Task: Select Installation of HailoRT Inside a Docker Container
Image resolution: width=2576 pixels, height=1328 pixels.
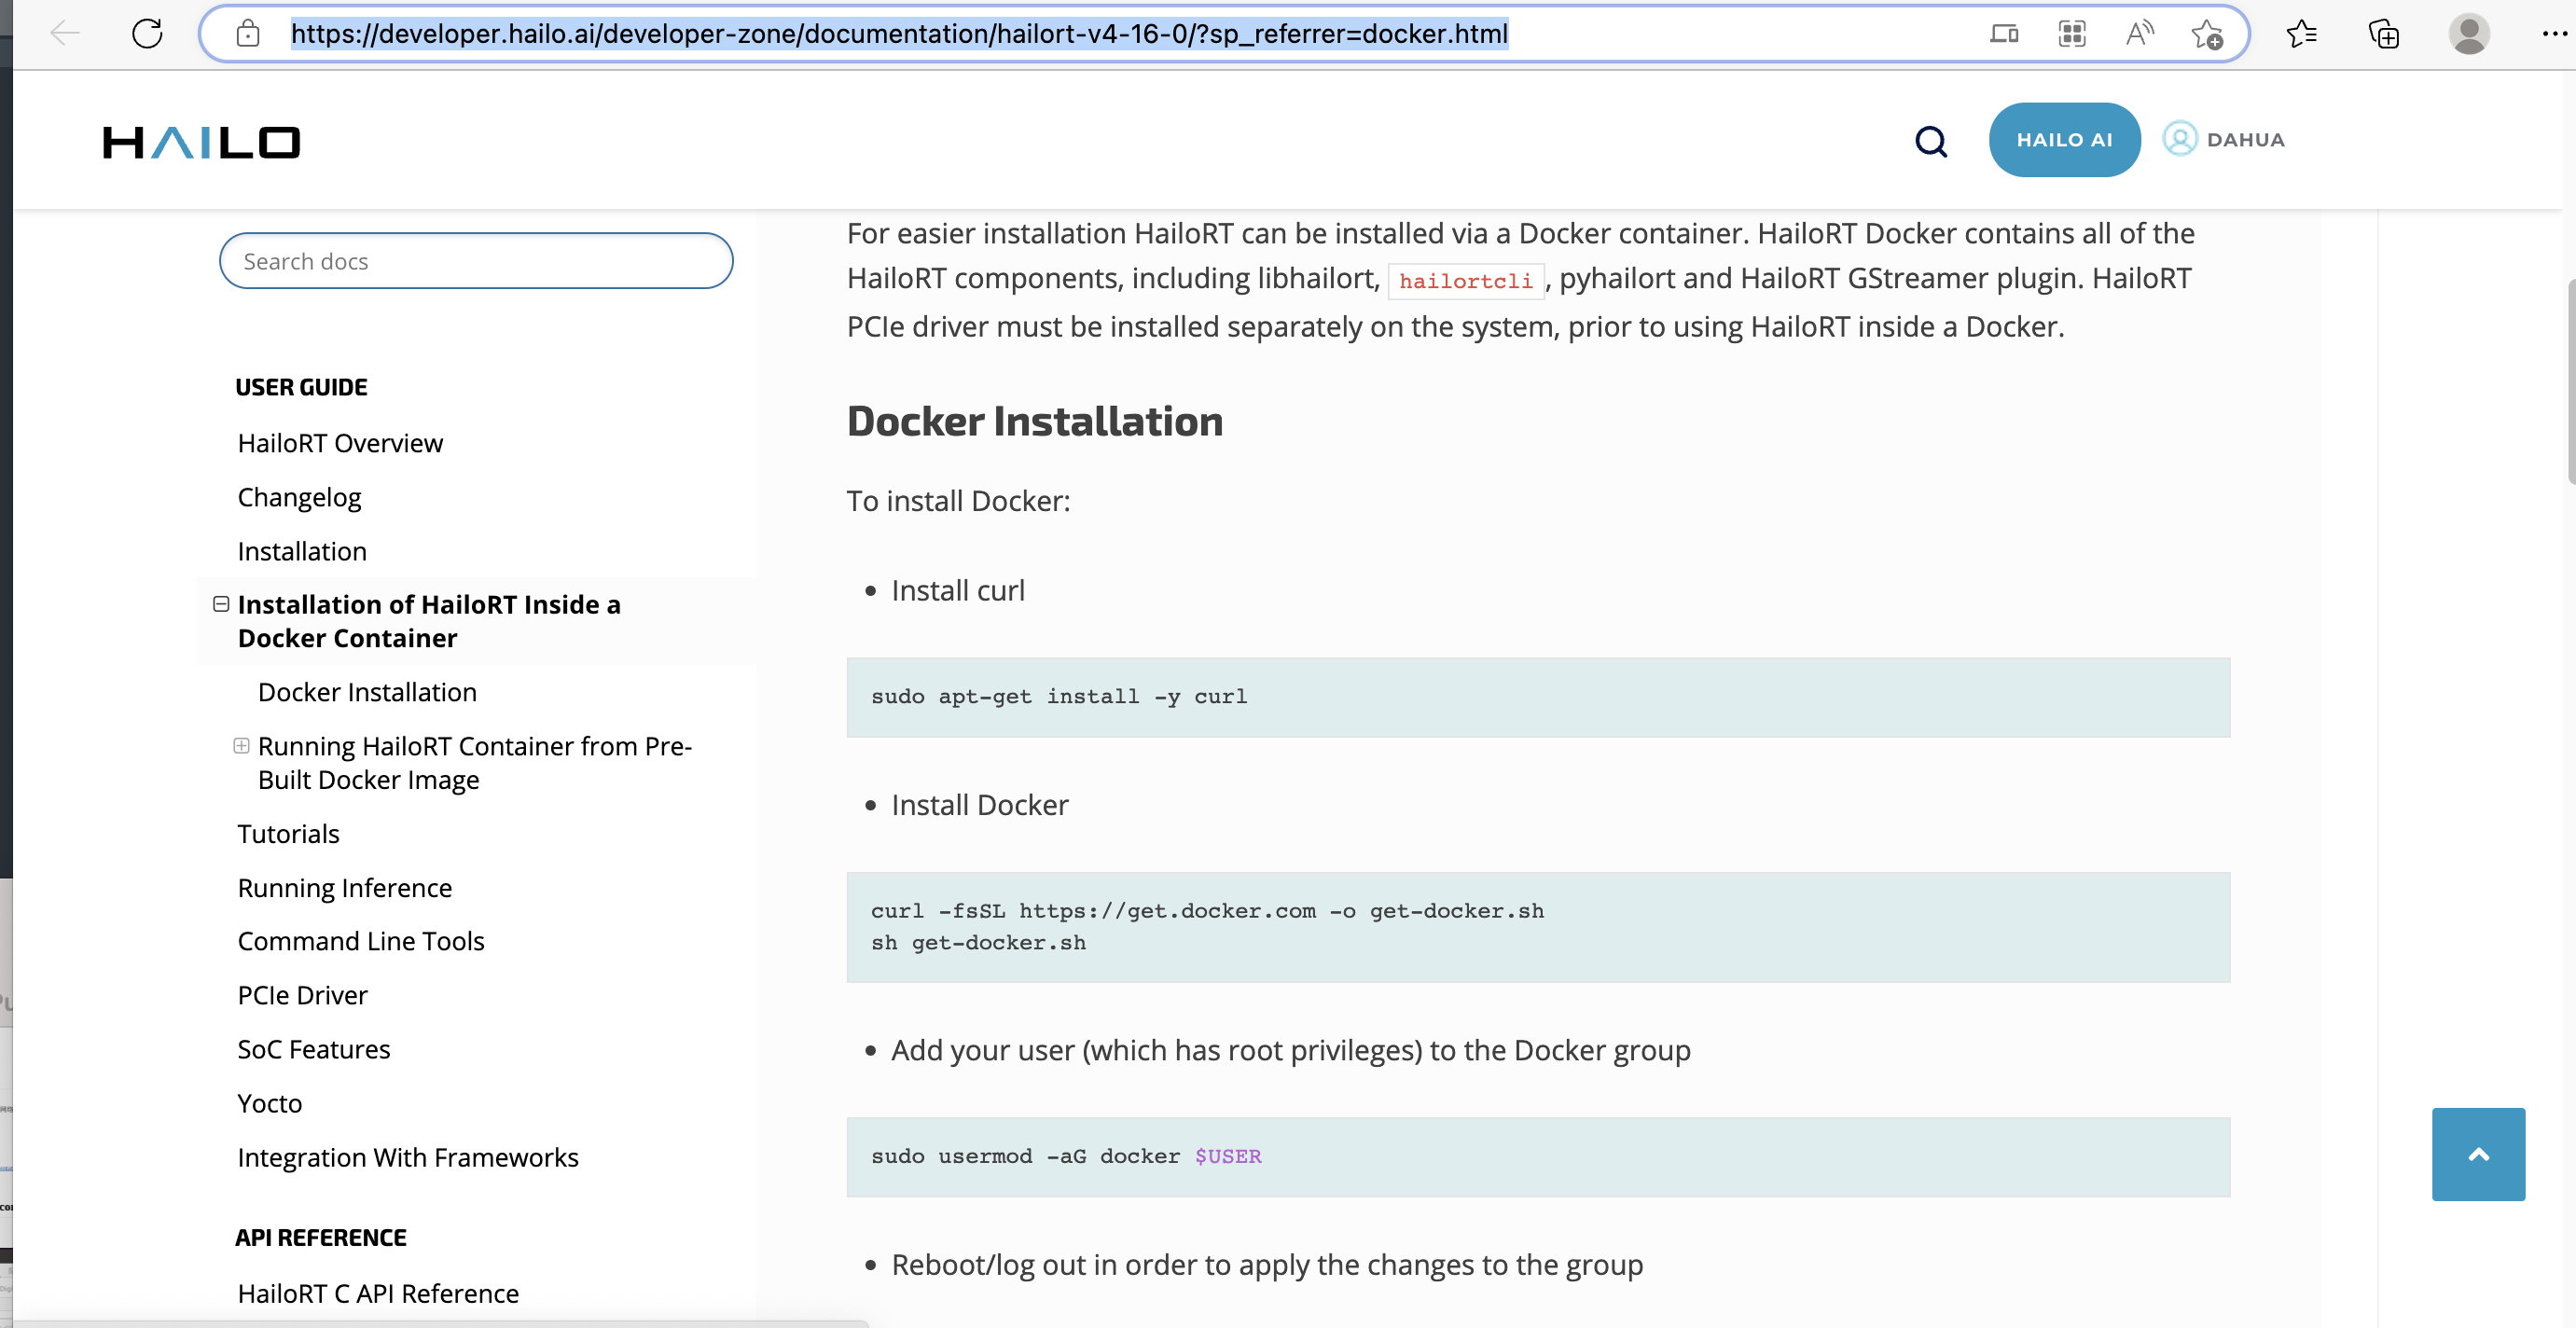Action: coord(429,621)
